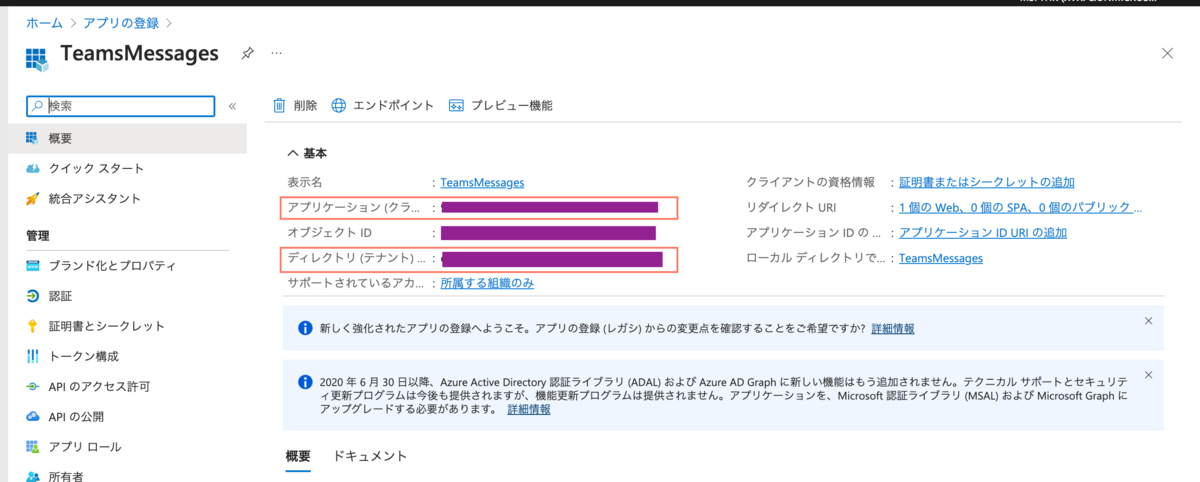This screenshot has width=1200, height=482.
Task: Click the アプリ ロール grid icon
Action: pyautogui.click(x=32, y=446)
